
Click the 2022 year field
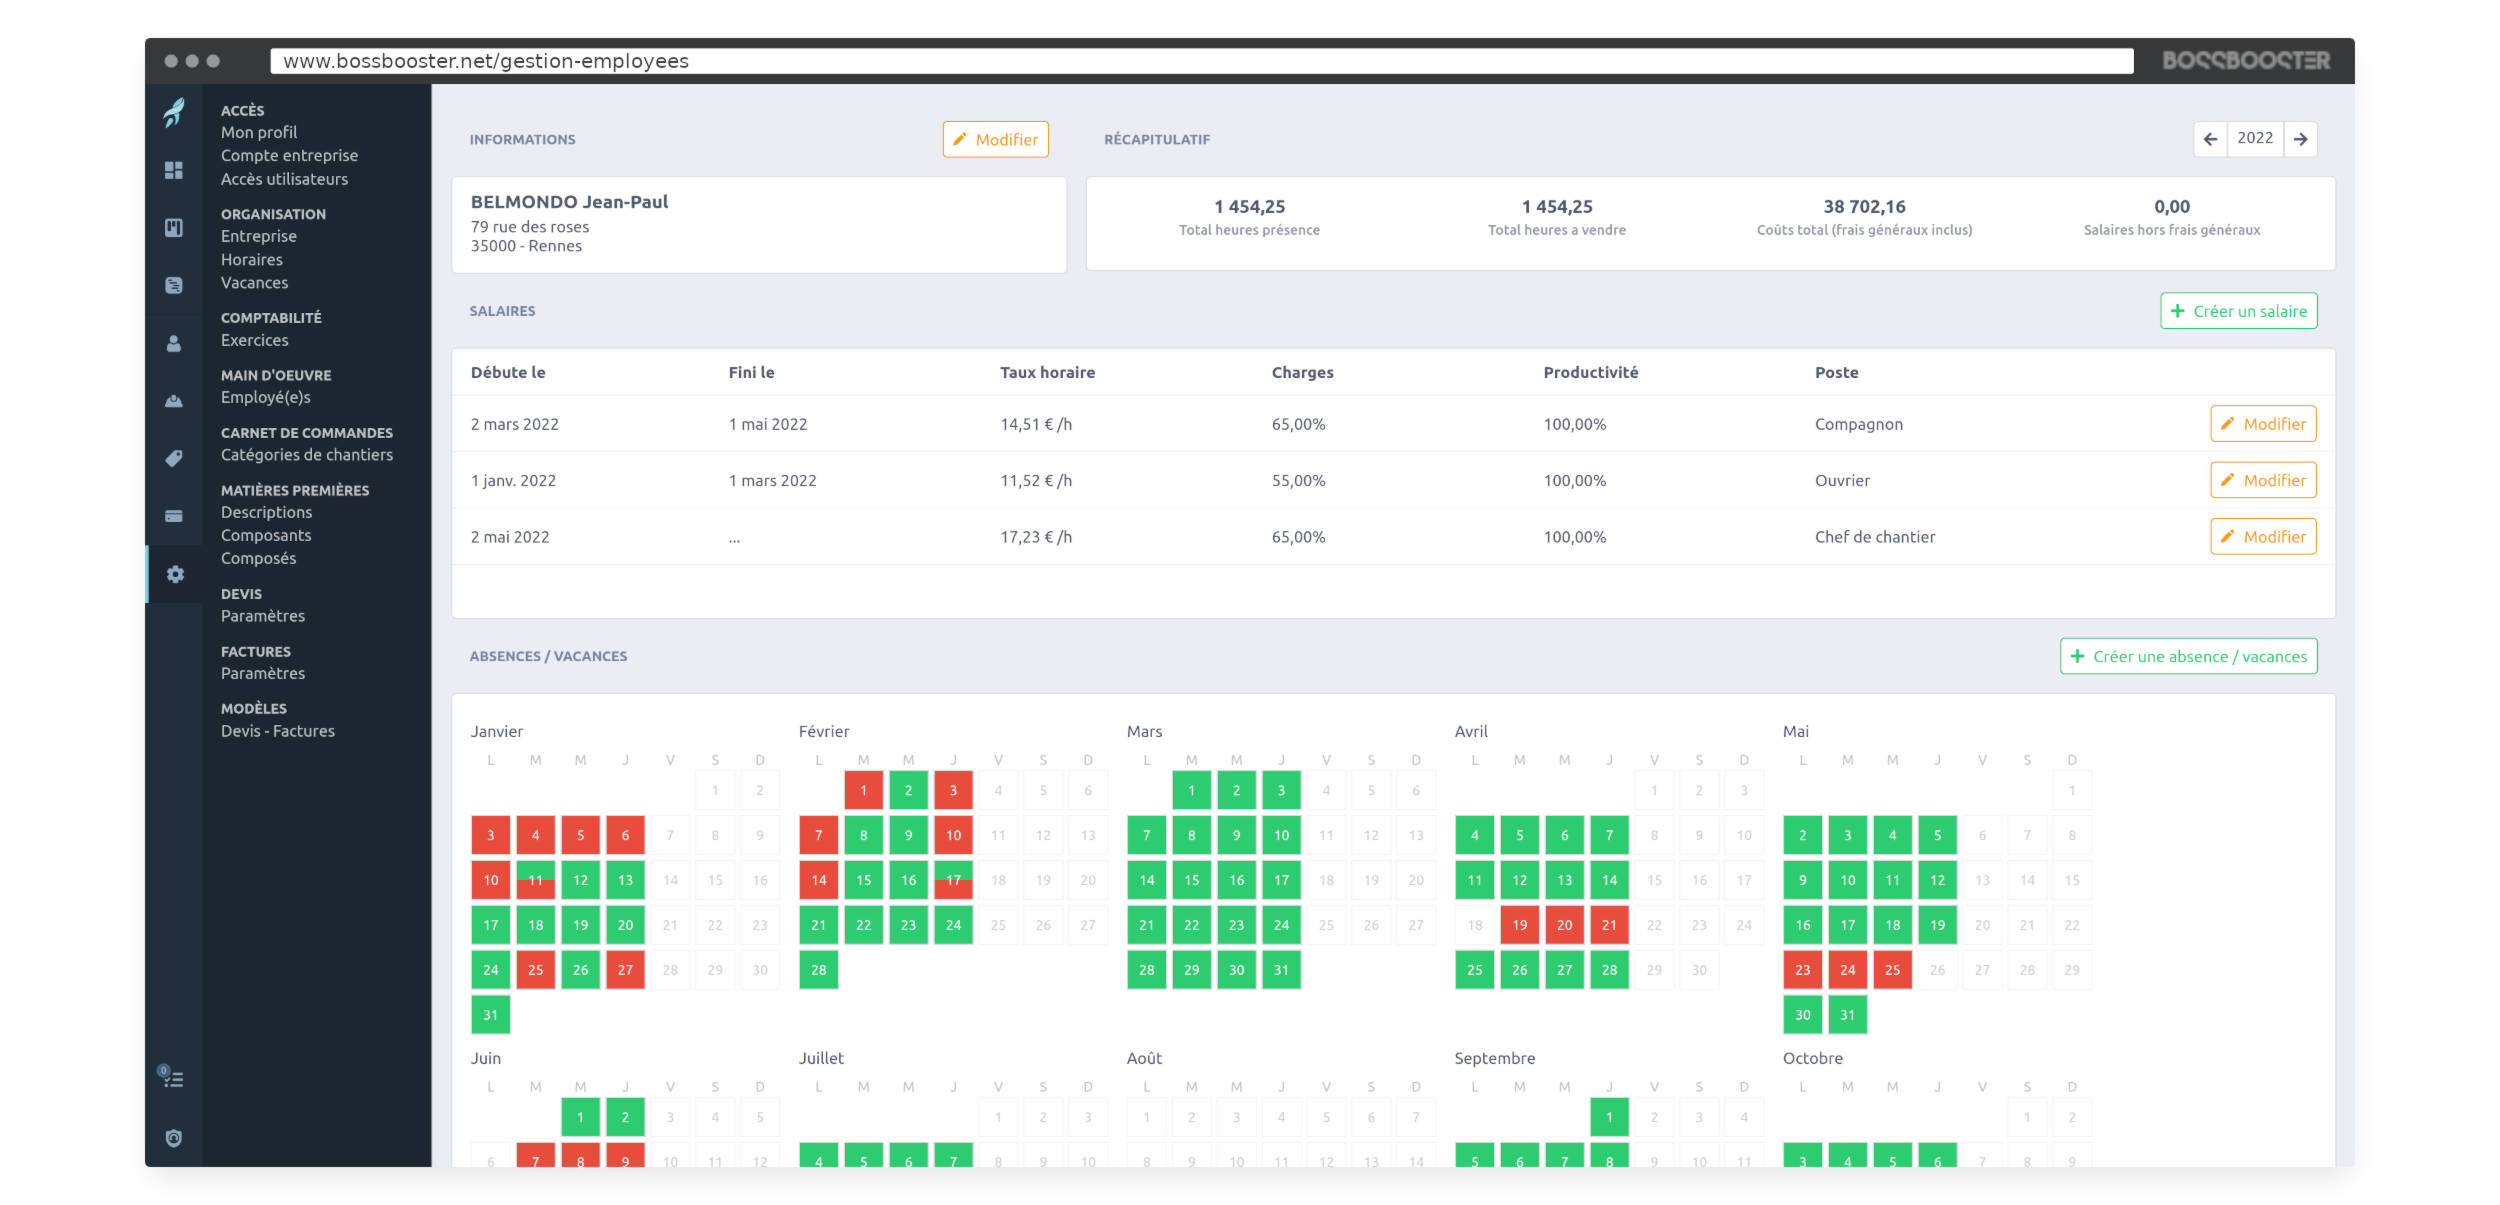(2255, 139)
